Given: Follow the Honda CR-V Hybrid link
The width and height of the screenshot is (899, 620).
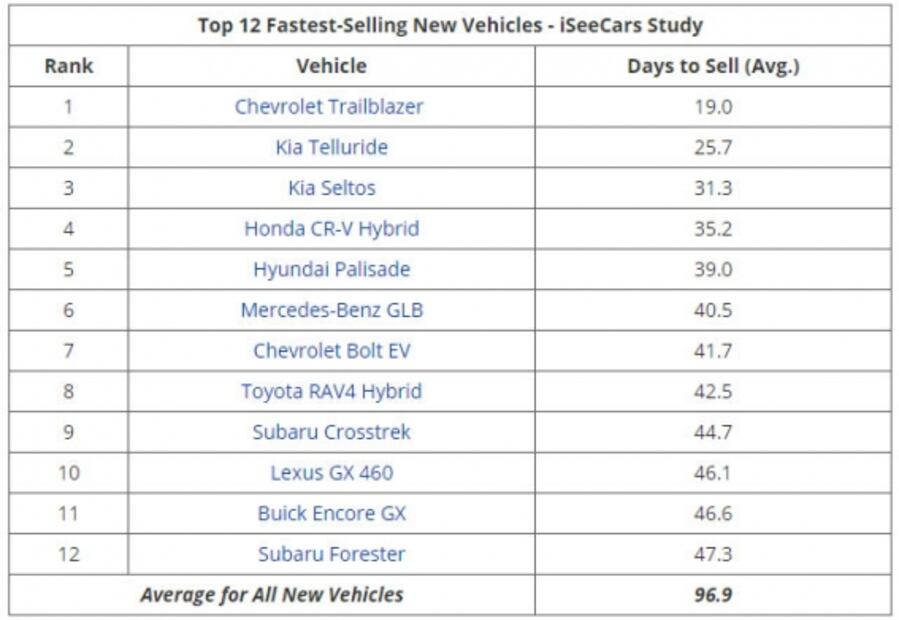Looking at the screenshot, I should tap(331, 229).
